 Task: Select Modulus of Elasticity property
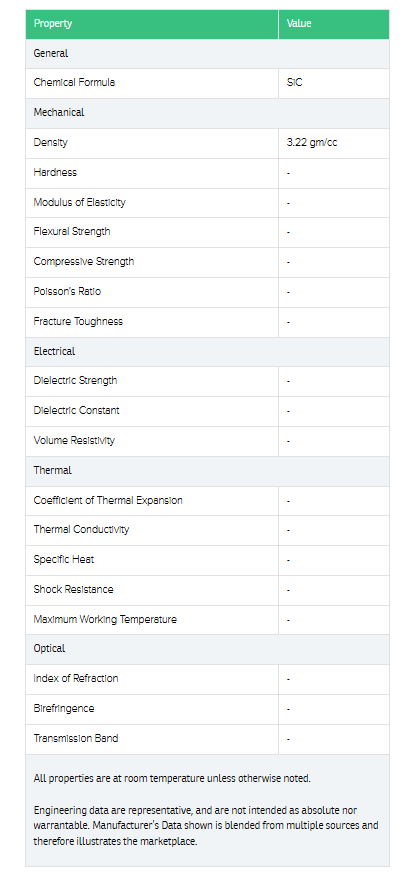[79, 202]
